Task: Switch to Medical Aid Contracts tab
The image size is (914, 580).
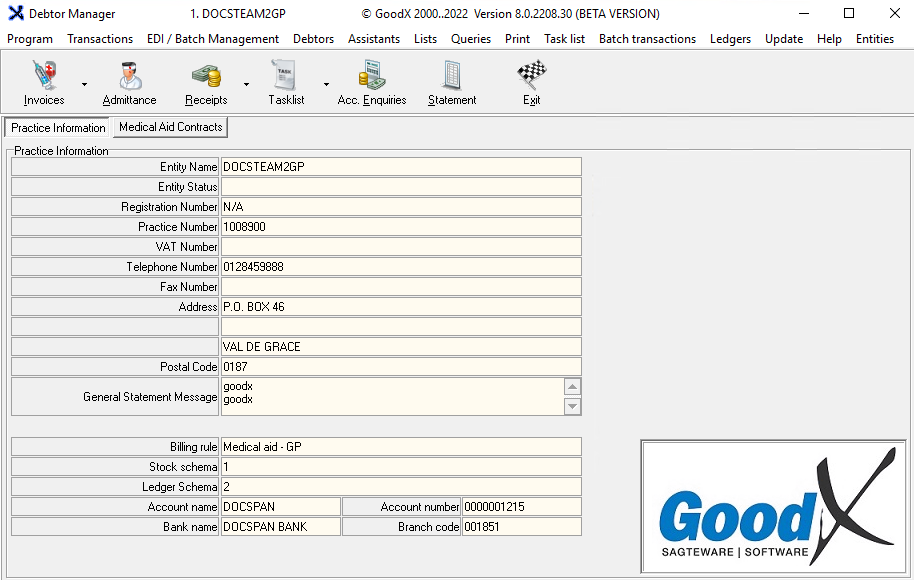Action: (170, 127)
